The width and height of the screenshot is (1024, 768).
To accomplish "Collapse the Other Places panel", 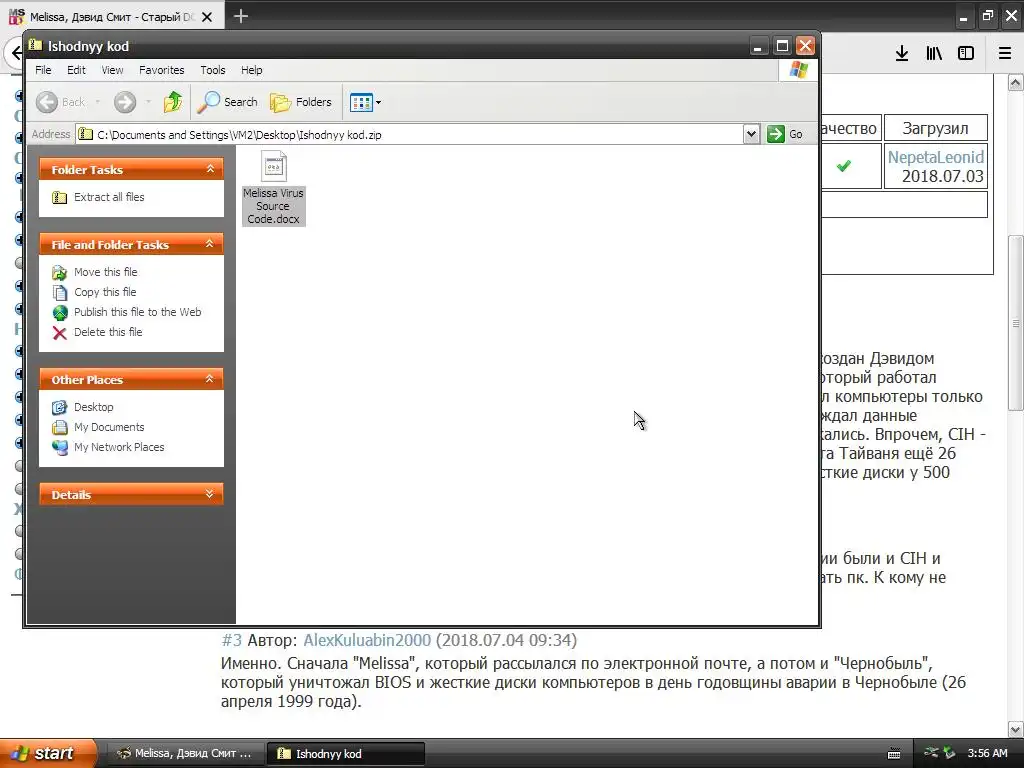I will 210,379.
